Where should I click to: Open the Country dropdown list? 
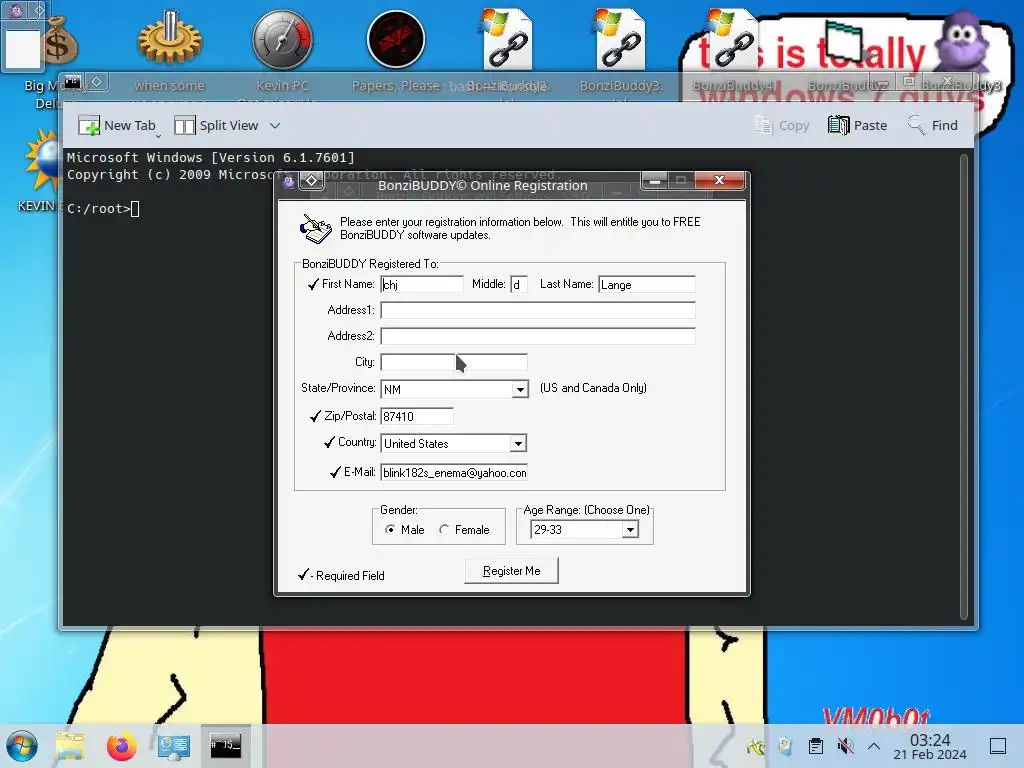(518, 443)
